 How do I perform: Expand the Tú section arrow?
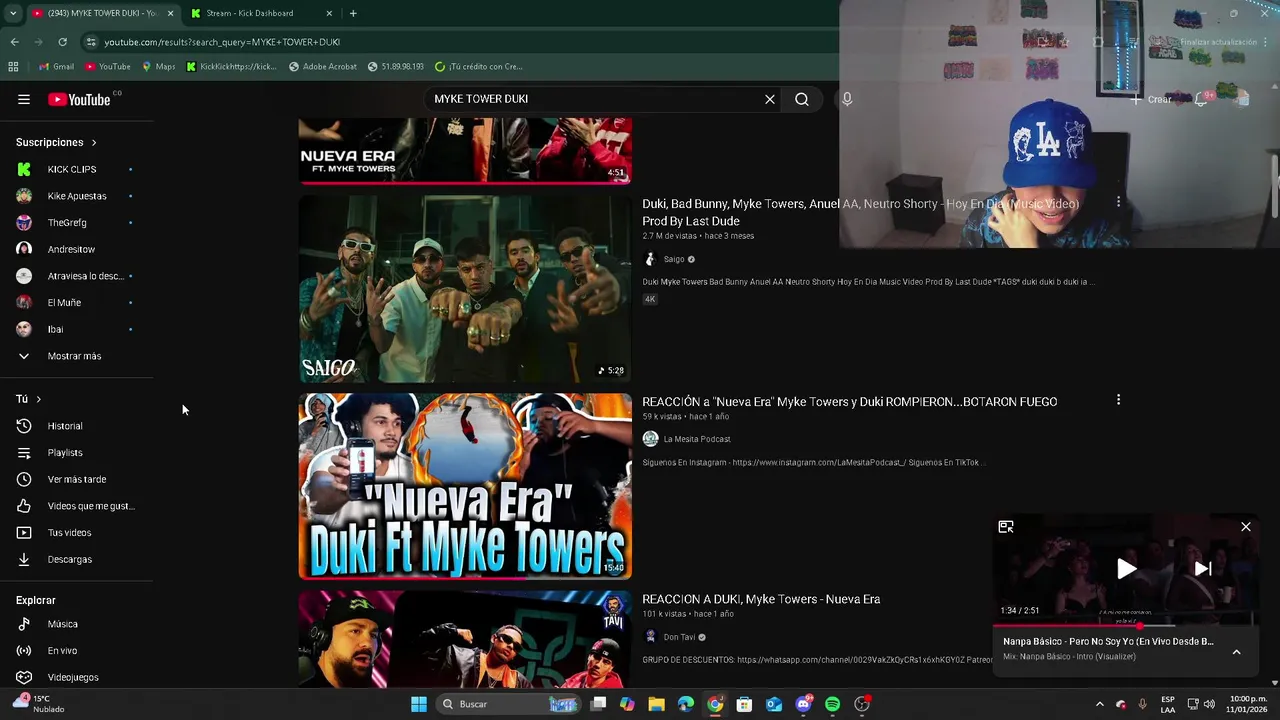[x=39, y=399]
